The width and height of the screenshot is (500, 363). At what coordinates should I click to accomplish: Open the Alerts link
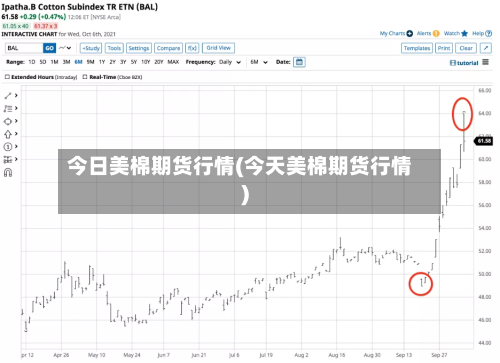424,33
